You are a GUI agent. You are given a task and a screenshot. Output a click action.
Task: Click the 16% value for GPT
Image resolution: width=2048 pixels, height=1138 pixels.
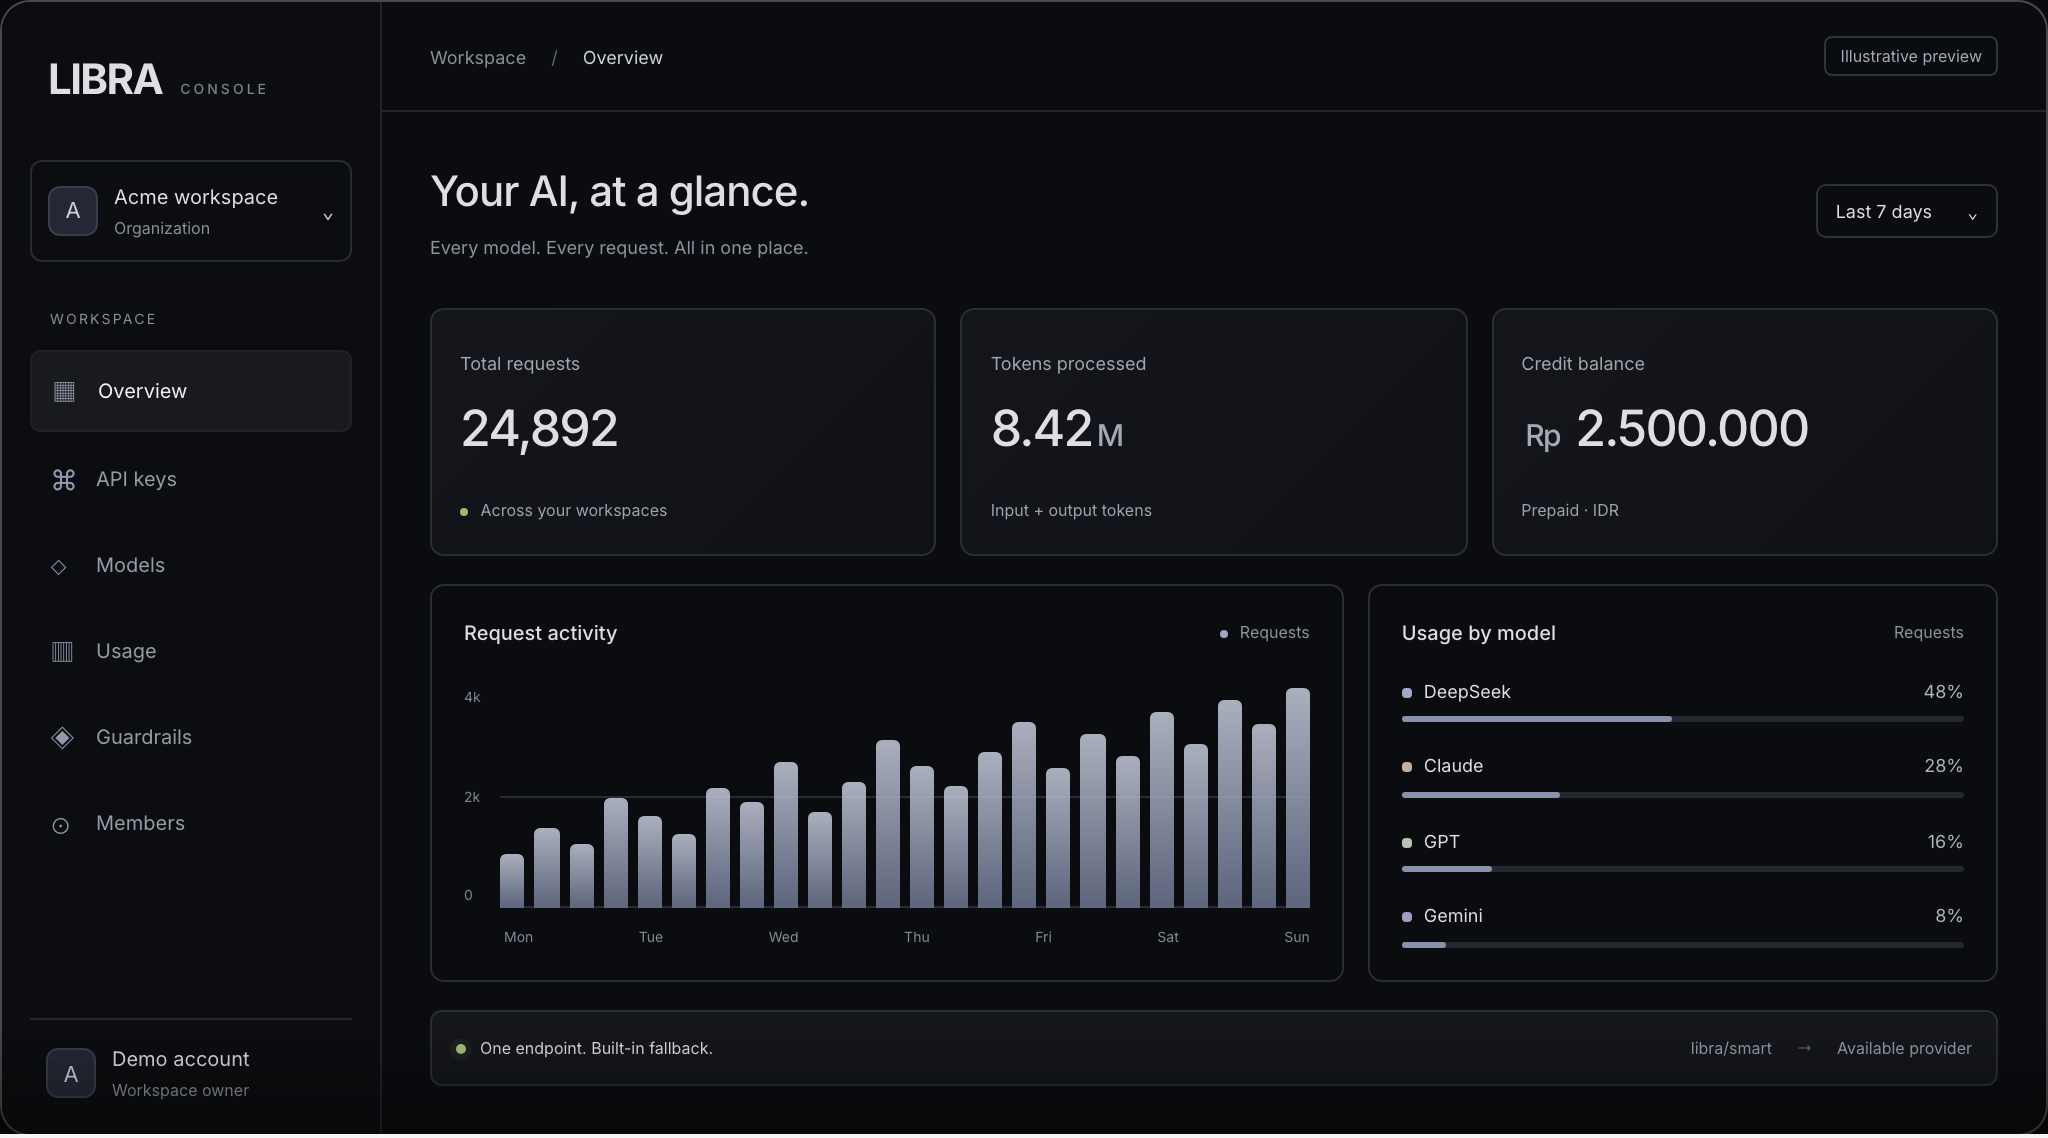coord(1945,842)
